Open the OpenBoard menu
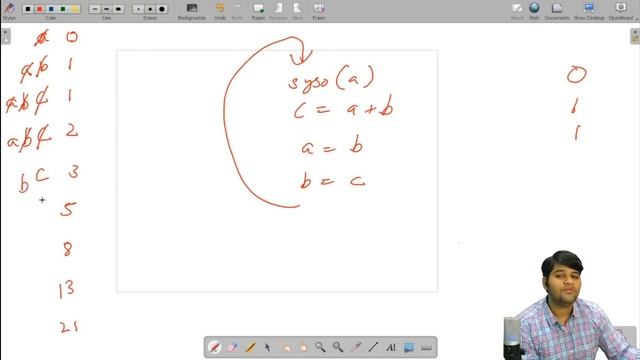Image resolution: width=640 pixels, height=360 pixels. coord(622,11)
